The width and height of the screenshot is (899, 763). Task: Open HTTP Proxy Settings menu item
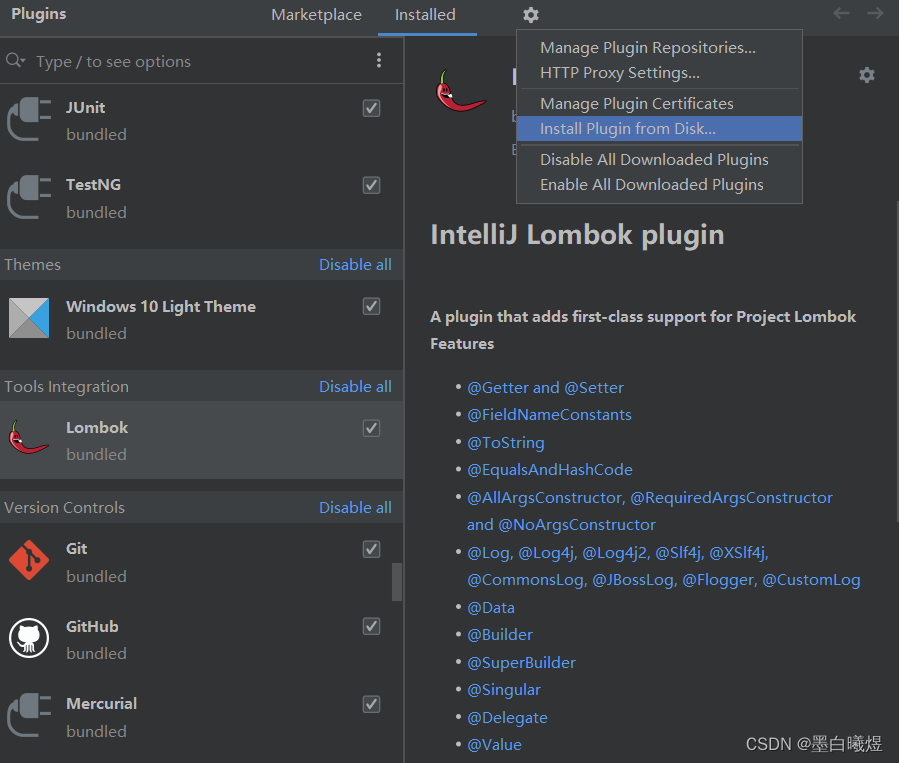point(659,73)
